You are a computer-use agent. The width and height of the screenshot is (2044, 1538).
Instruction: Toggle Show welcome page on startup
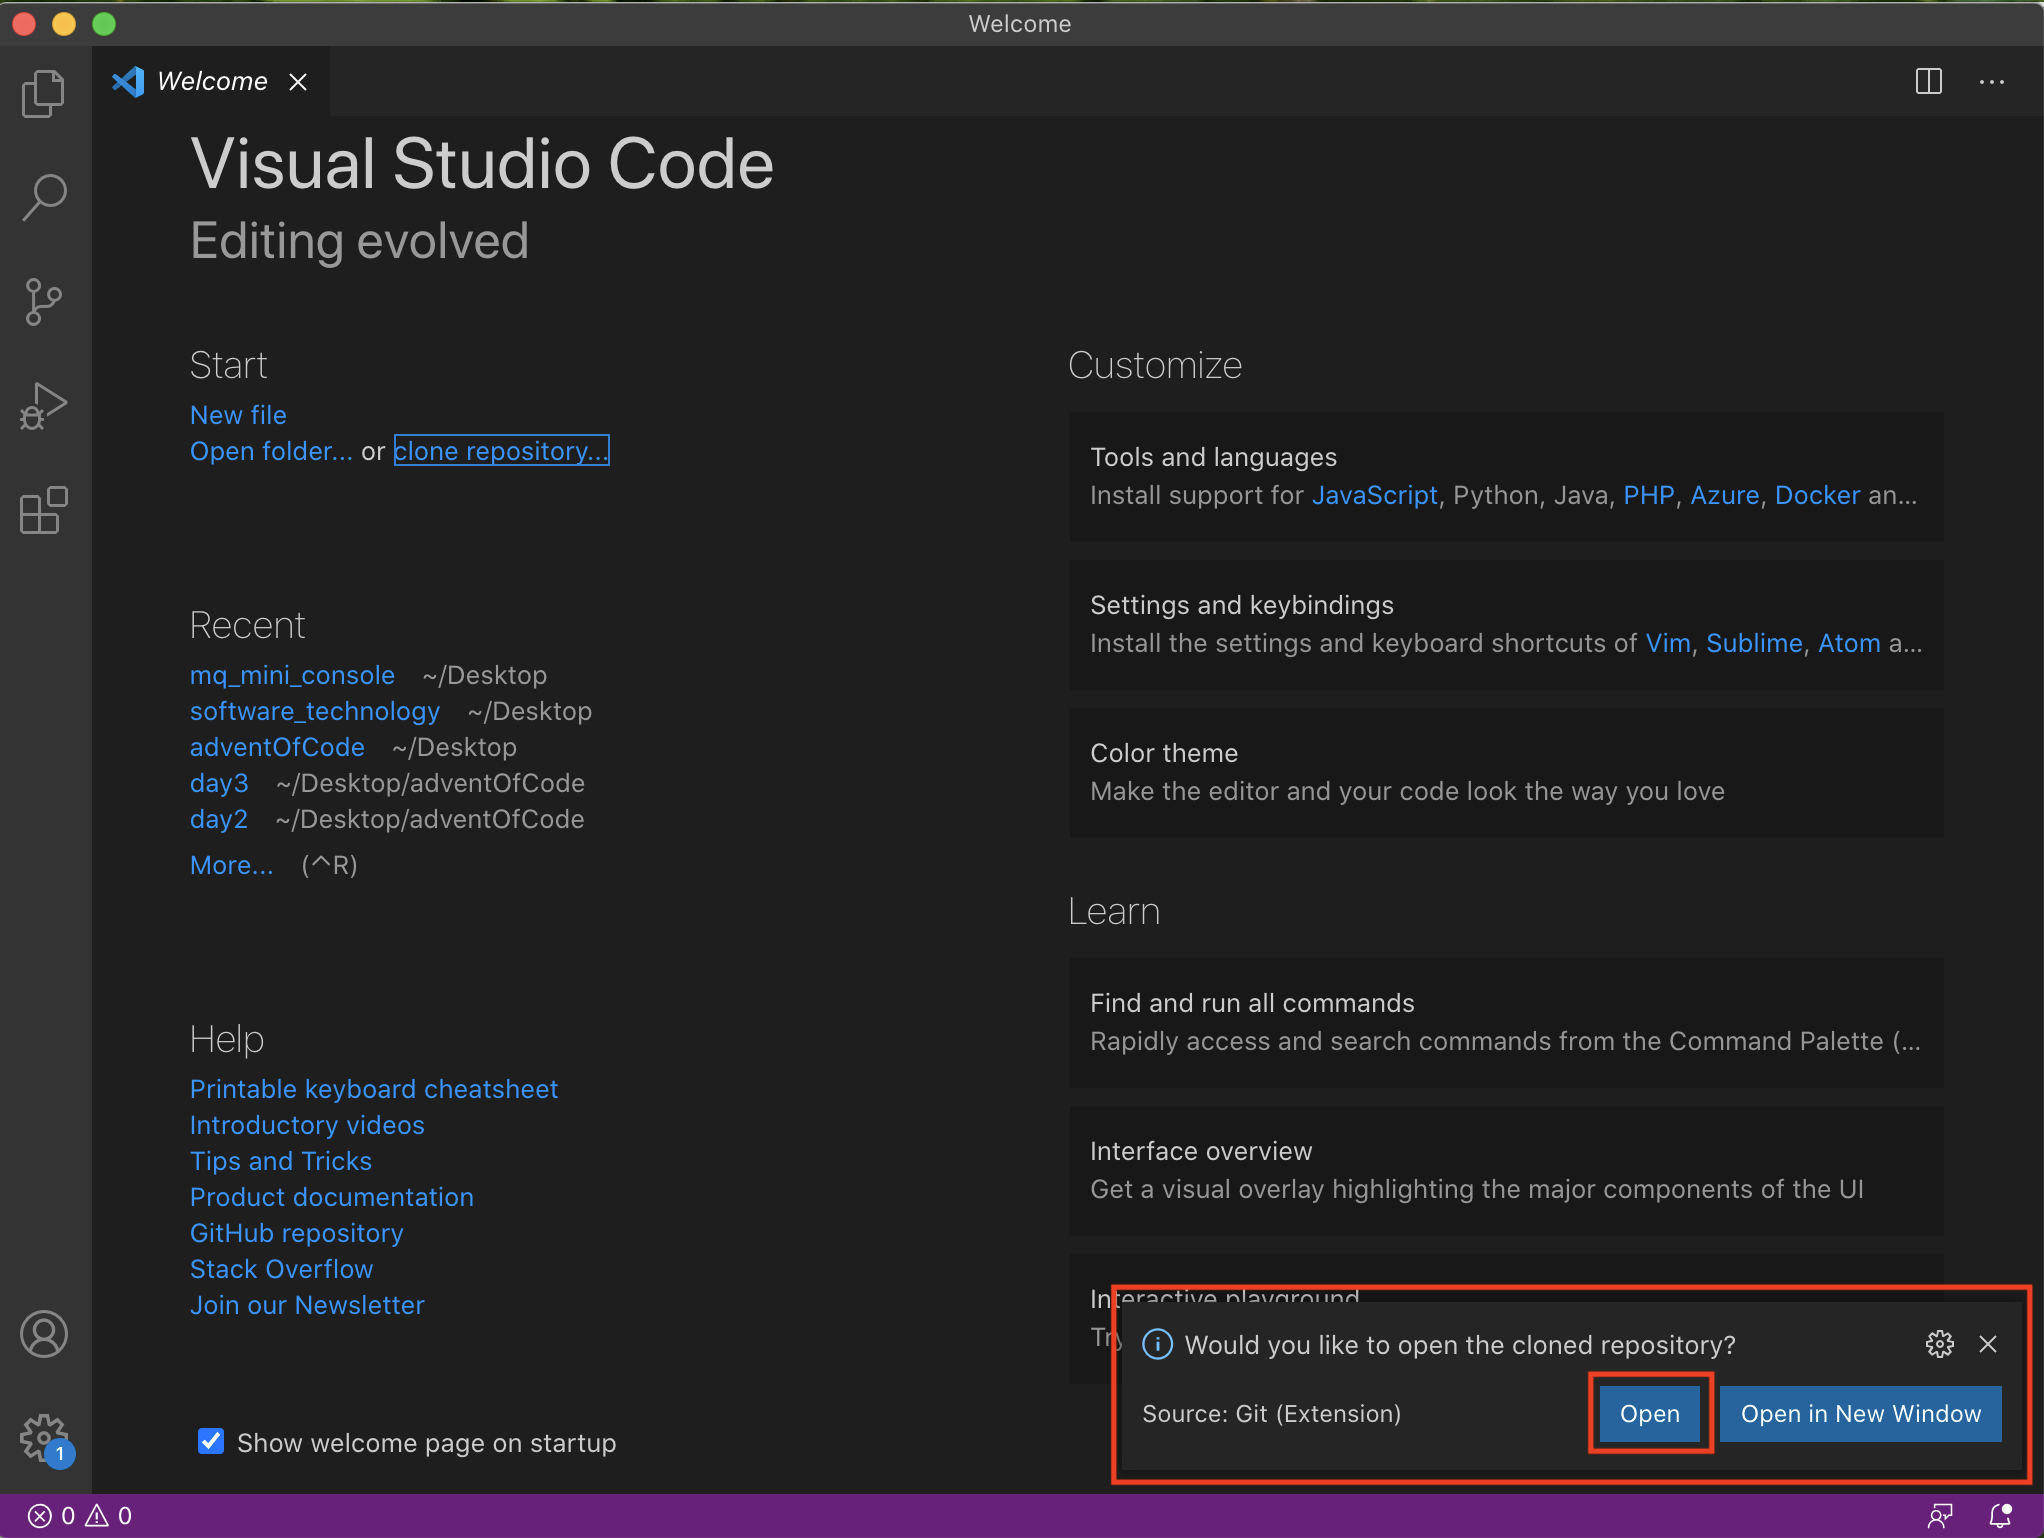211,1442
